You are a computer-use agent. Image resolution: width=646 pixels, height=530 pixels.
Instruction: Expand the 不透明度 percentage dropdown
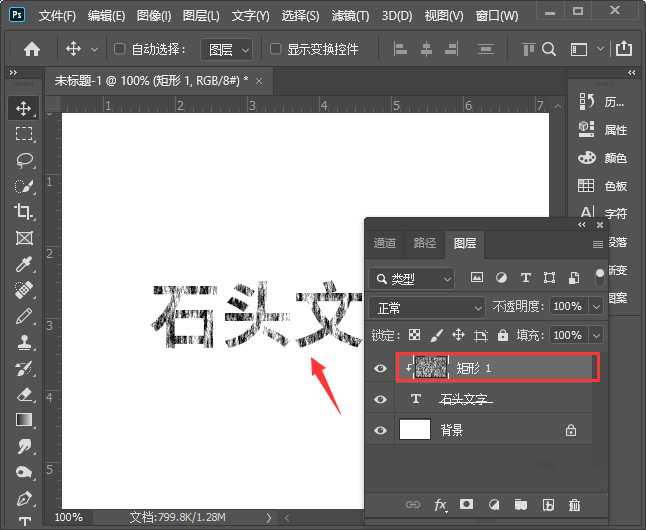596,307
